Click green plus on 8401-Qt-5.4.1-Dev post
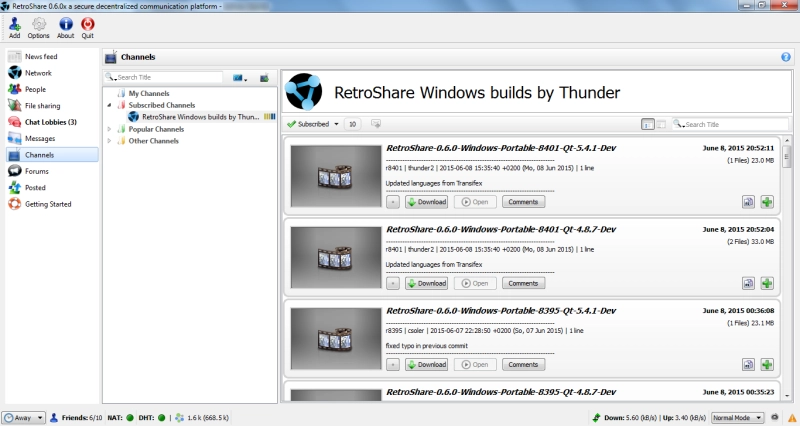The image size is (800, 426). coord(767,202)
